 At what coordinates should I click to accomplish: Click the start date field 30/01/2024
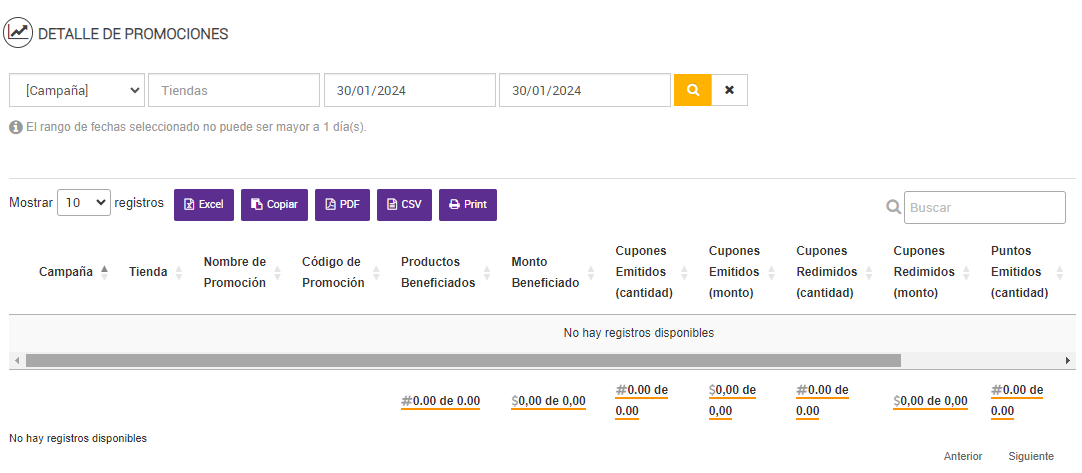click(x=410, y=90)
